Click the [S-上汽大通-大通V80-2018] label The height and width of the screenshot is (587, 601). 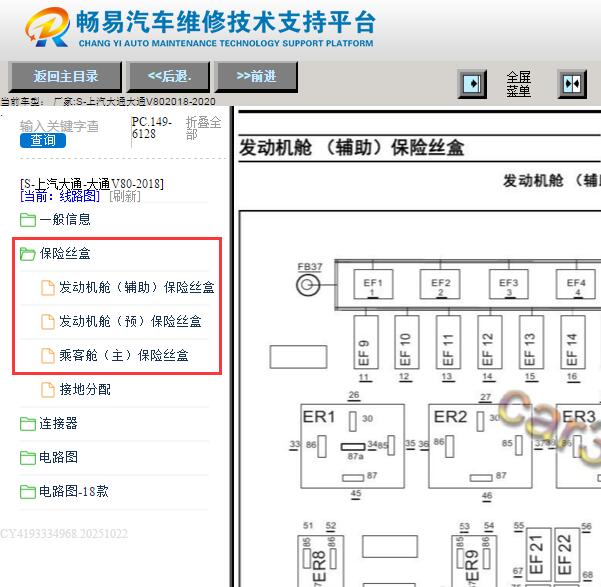92,184
